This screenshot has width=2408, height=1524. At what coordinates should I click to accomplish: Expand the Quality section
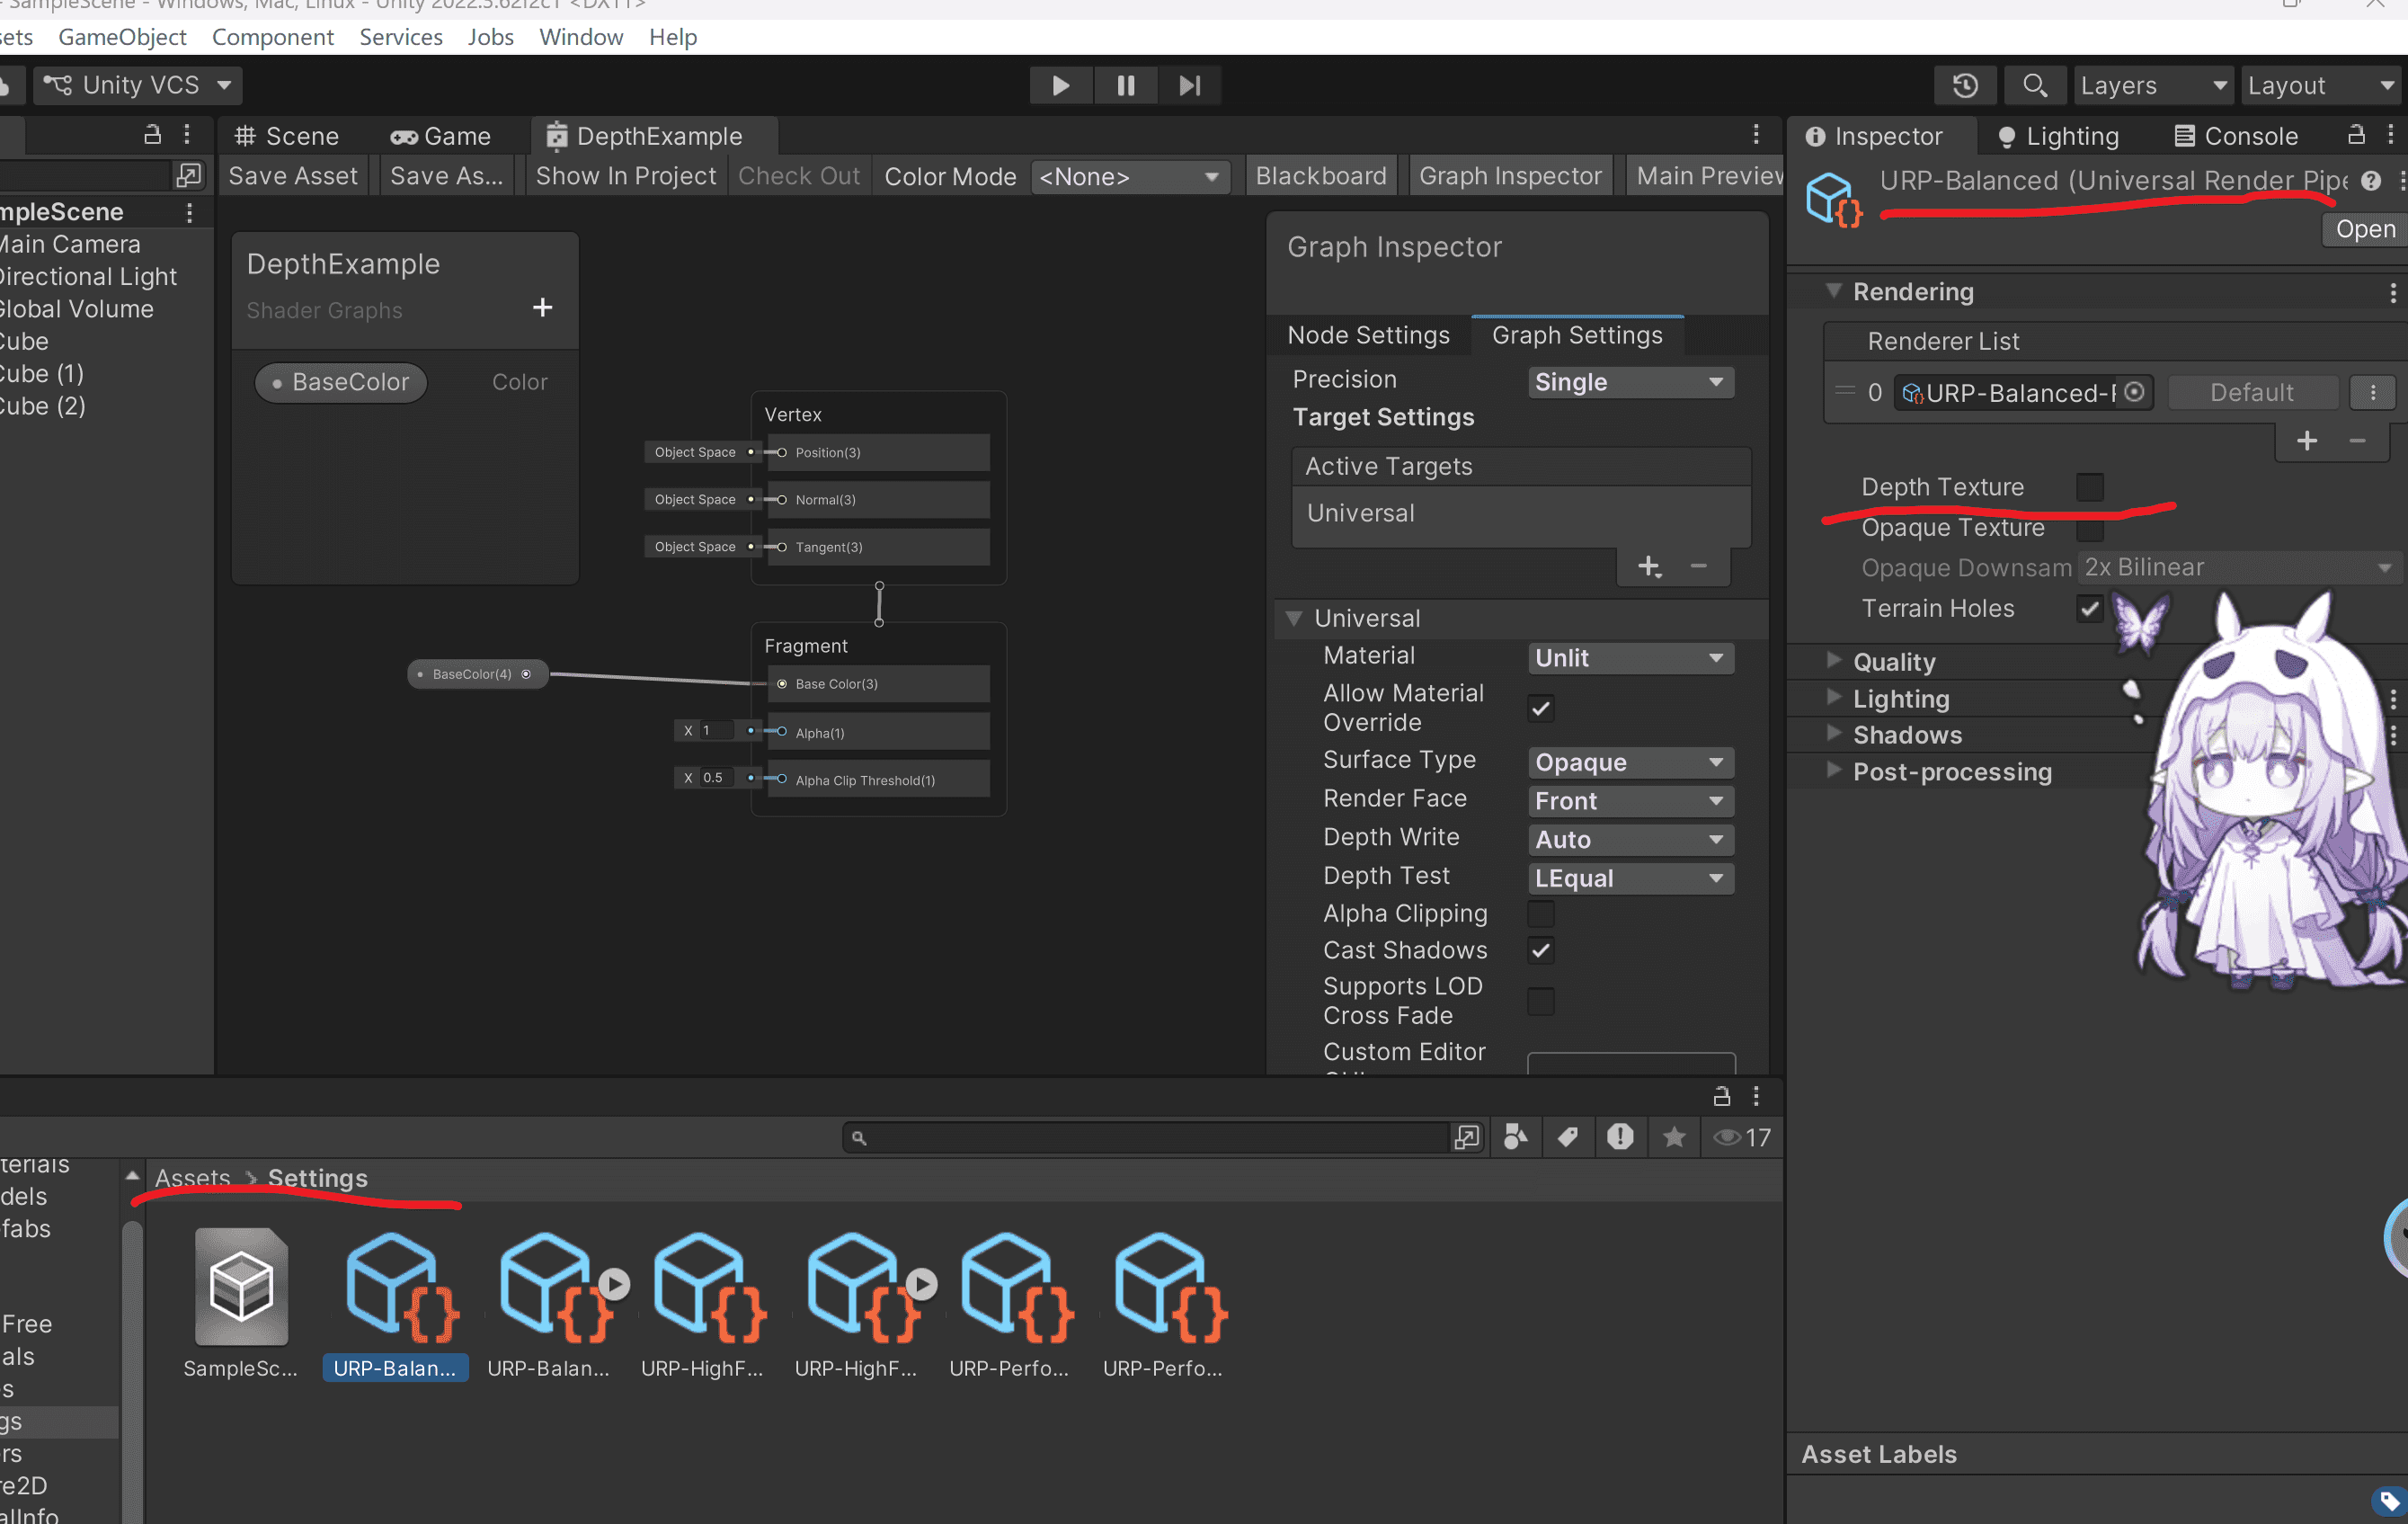click(1833, 660)
